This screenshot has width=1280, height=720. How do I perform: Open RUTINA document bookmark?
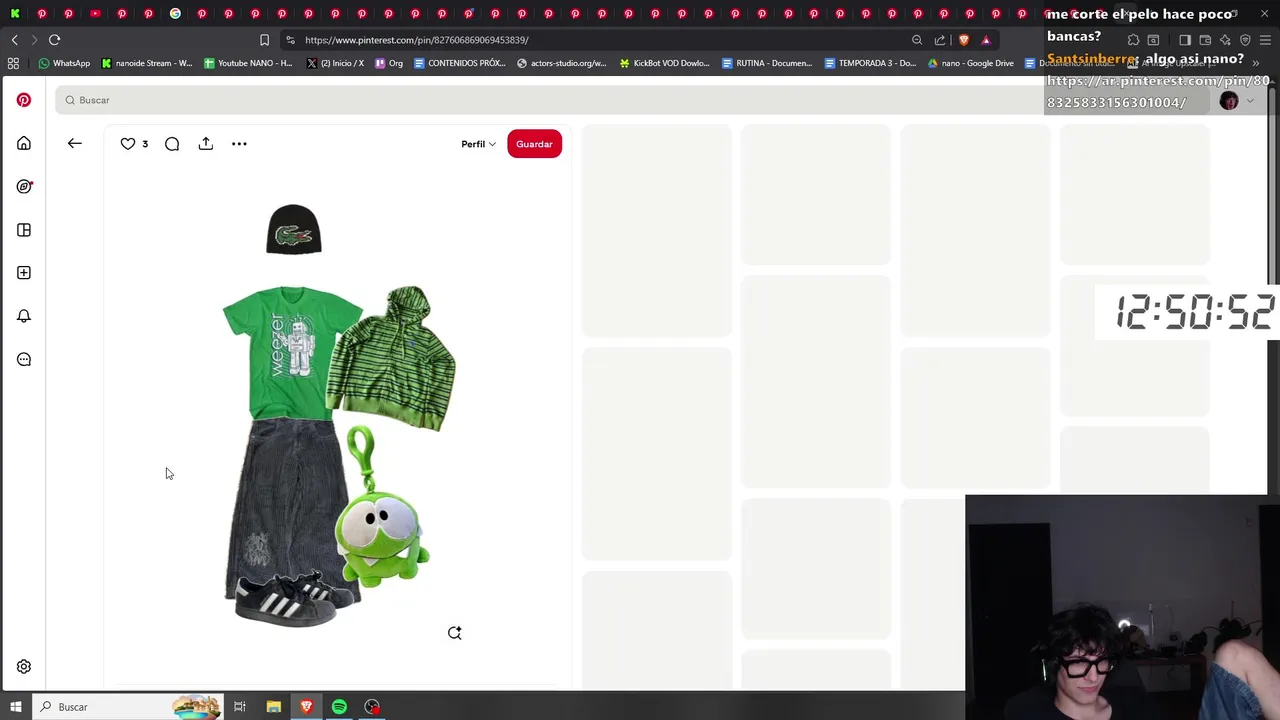click(767, 63)
